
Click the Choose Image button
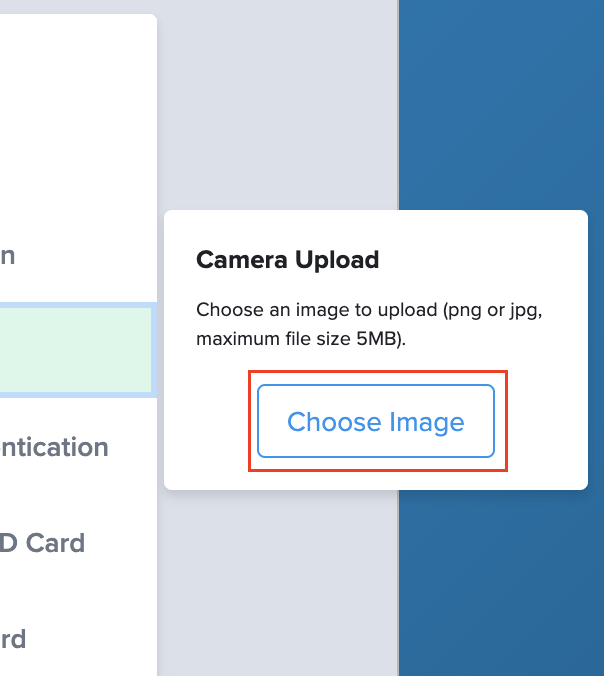click(x=376, y=421)
